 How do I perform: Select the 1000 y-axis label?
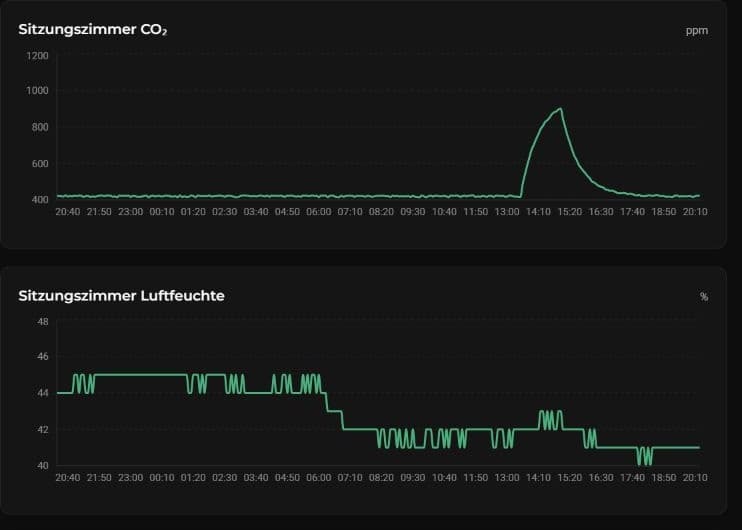(37, 90)
